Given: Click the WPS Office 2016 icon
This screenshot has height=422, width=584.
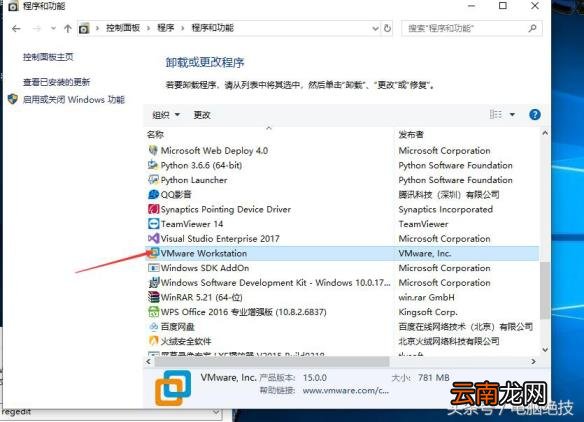Looking at the screenshot, I should [153, 312].
